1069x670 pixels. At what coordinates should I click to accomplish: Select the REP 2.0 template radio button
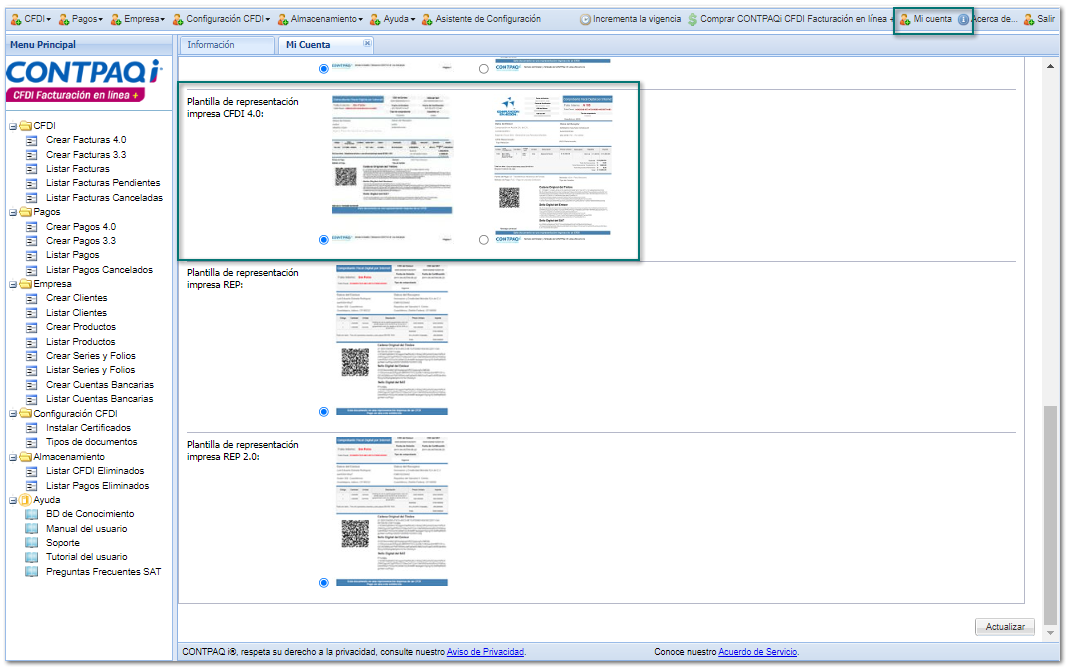(324, 583)
